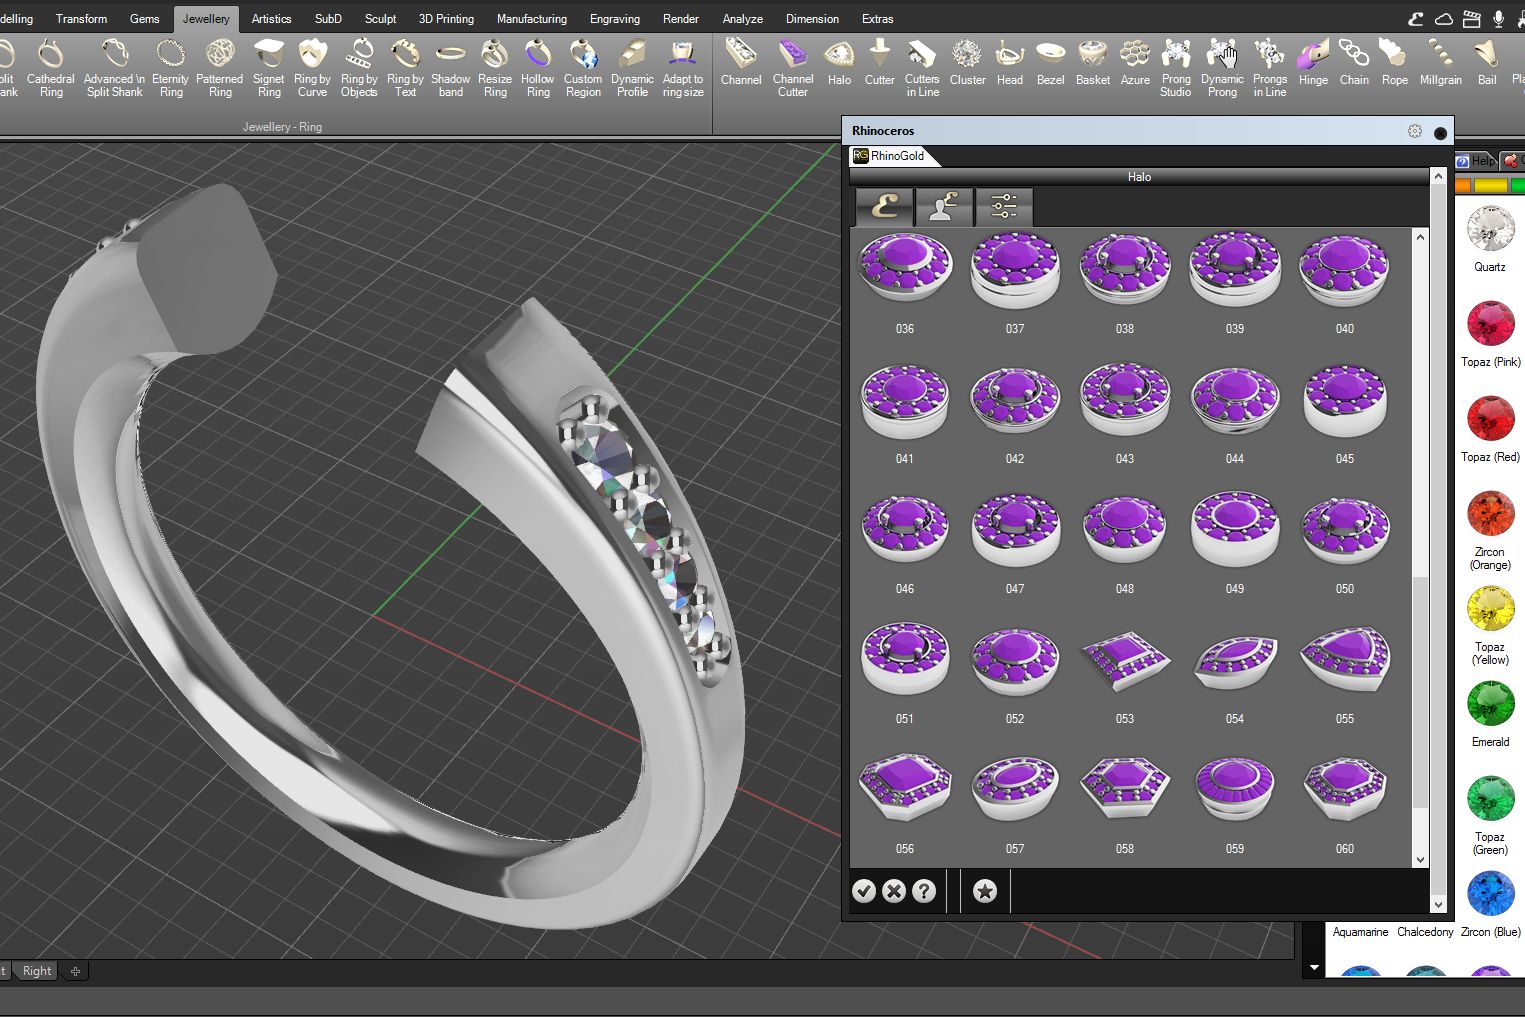Viewport: 1525px width, 1017px height.
Task: Expand the dropdown arrow below materials panel
Action: pyautogui.click(x=1313, y=968)
